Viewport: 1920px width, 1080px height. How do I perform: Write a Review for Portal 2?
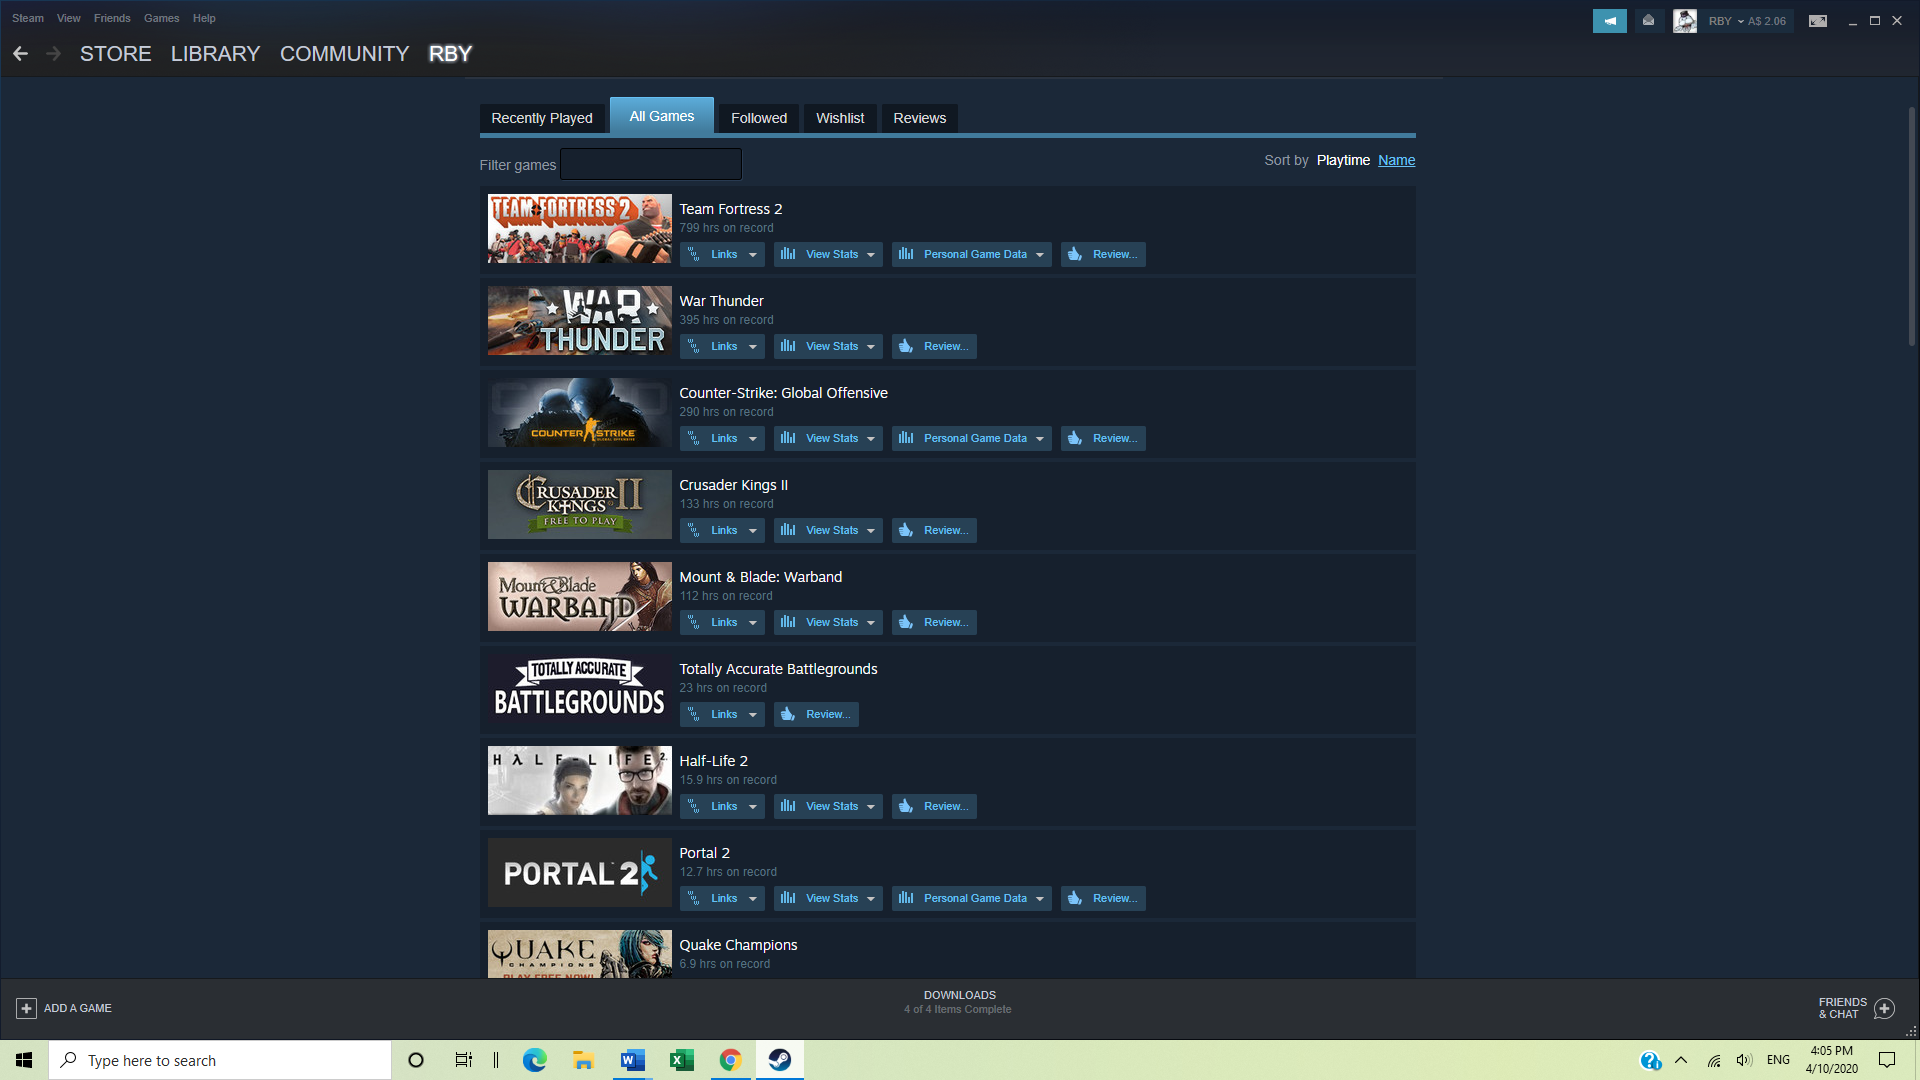tap(1103, 898)
